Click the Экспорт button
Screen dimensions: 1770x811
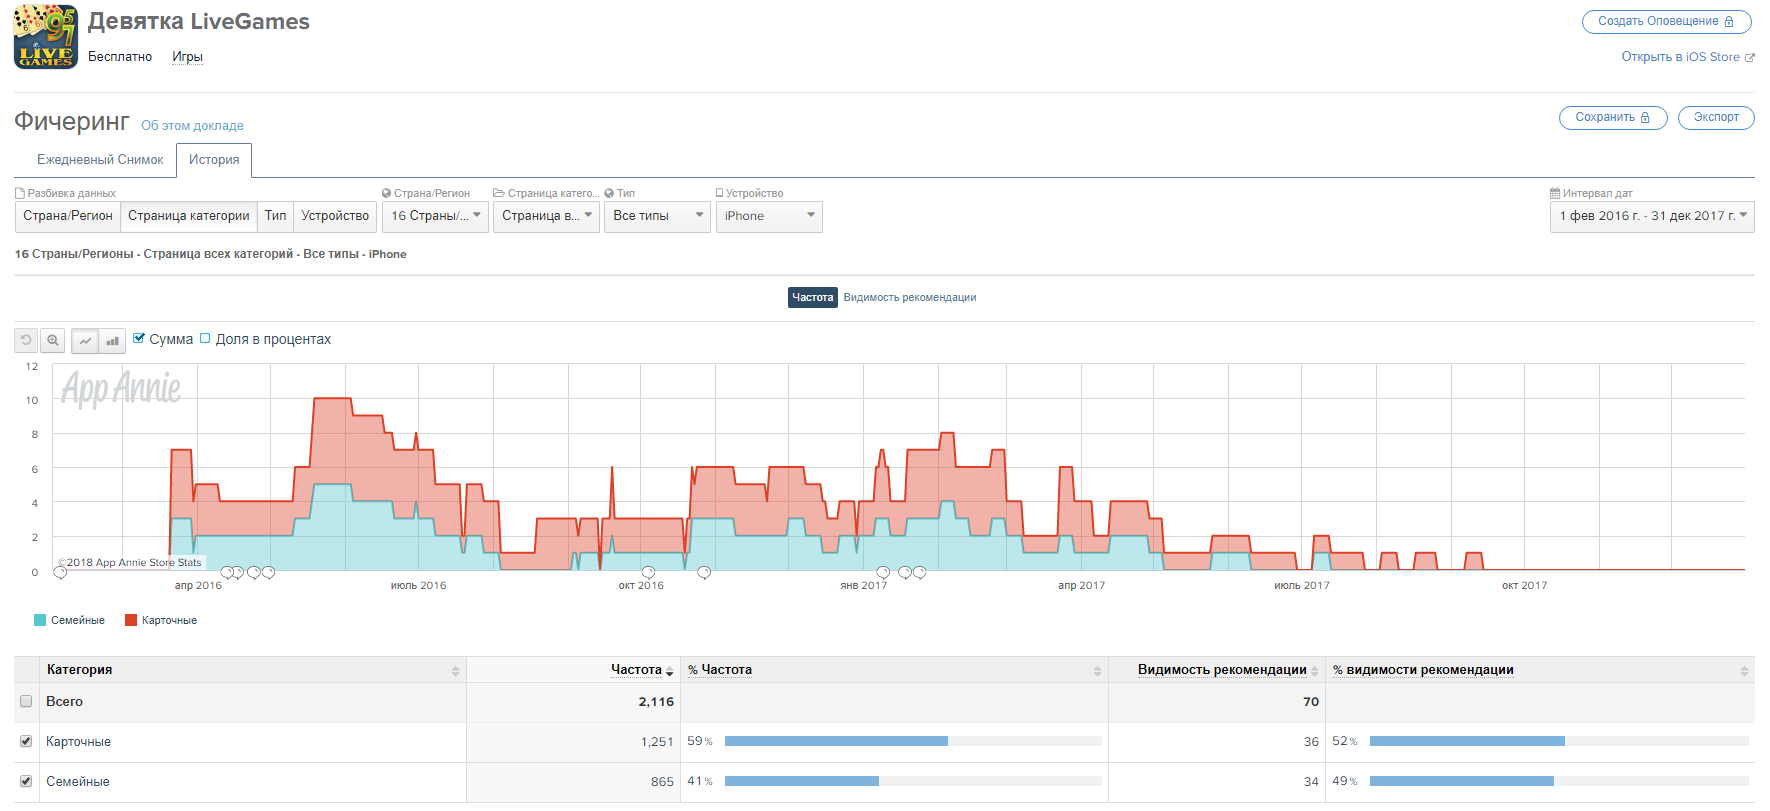click(1715, 118)
